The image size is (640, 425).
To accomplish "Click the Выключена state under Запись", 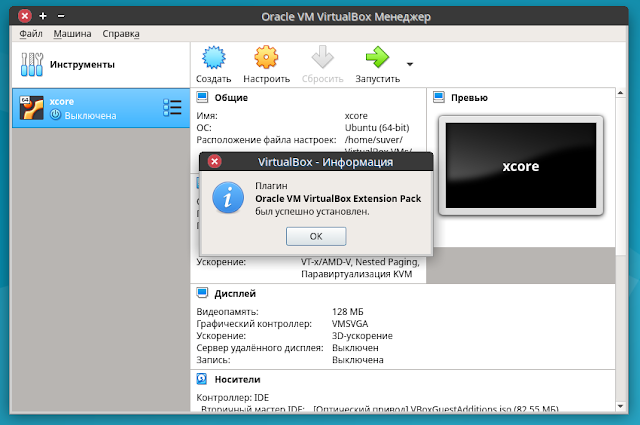I will pyautogui.click(x=358, y=360).
